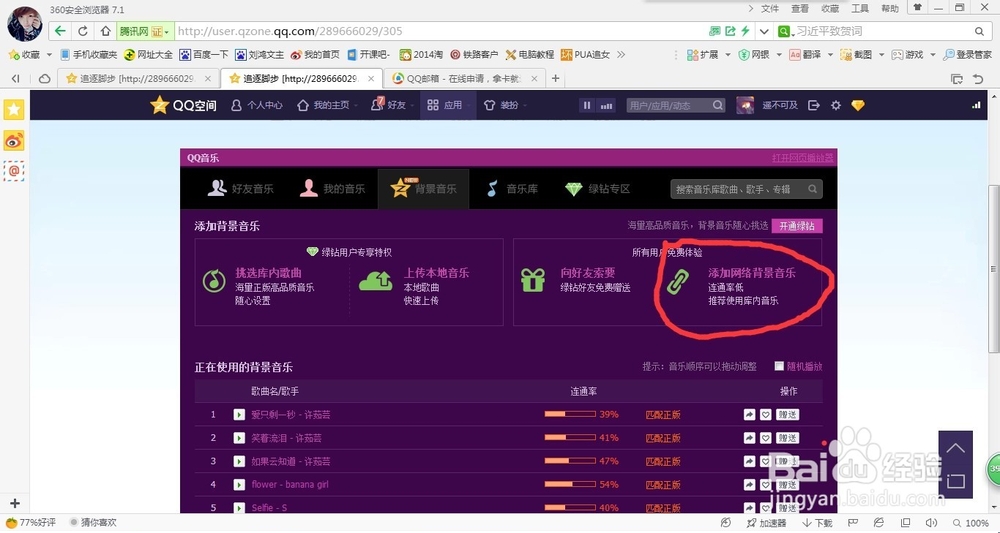The image size is (1000, 533).
Task: Share the song 爱只剩一秒 with arrow icon
Action: (x=749, y=415)
